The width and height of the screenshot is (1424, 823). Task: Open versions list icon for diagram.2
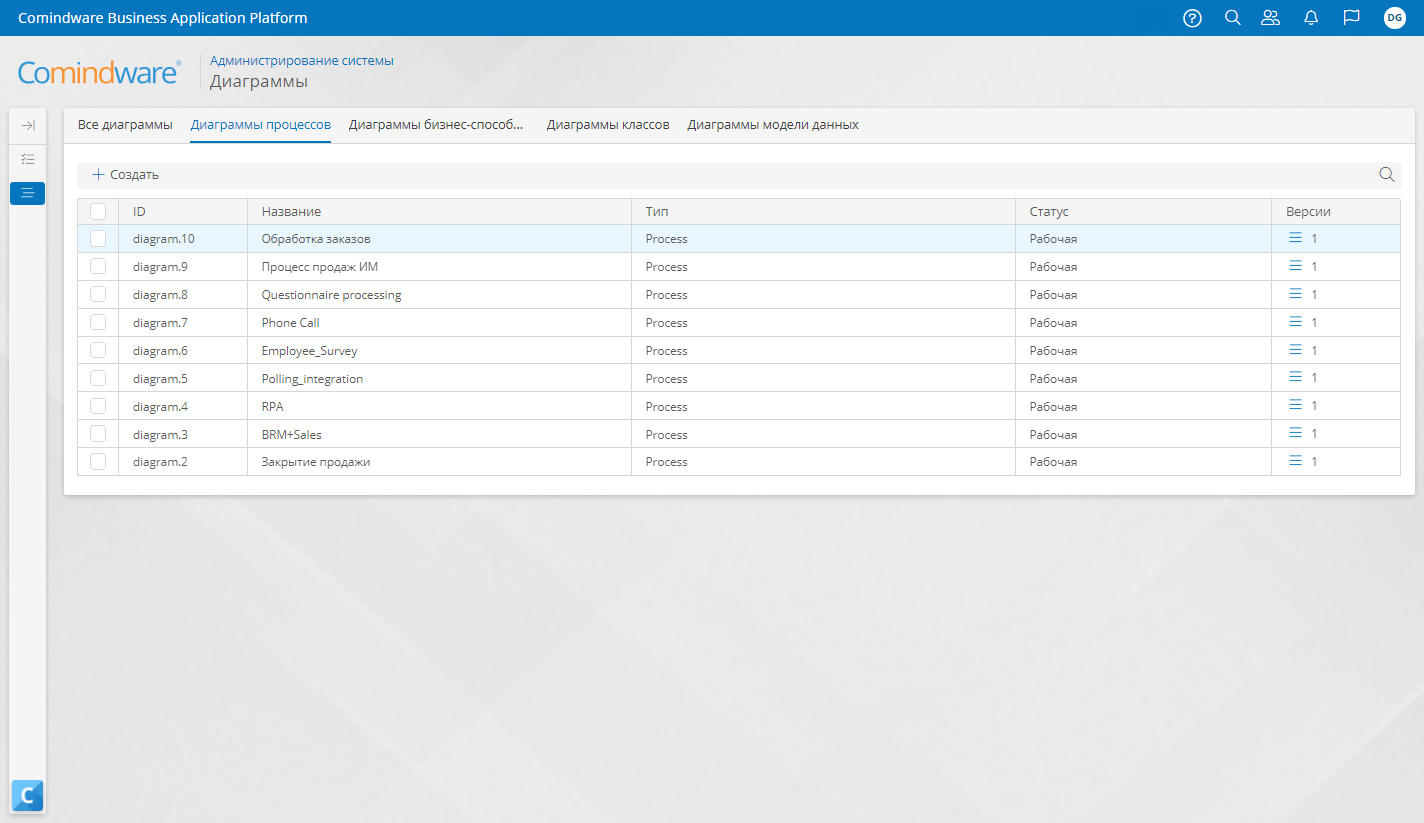click(x=1295, y=461)
